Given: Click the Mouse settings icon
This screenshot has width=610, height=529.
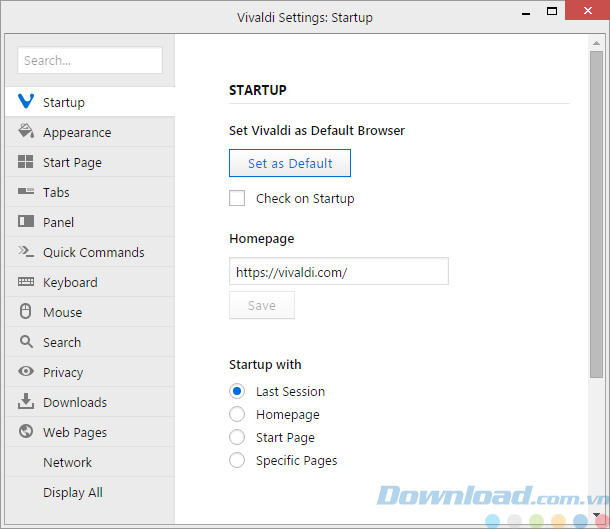Looking at the screenshot, I should click(26, 312).
